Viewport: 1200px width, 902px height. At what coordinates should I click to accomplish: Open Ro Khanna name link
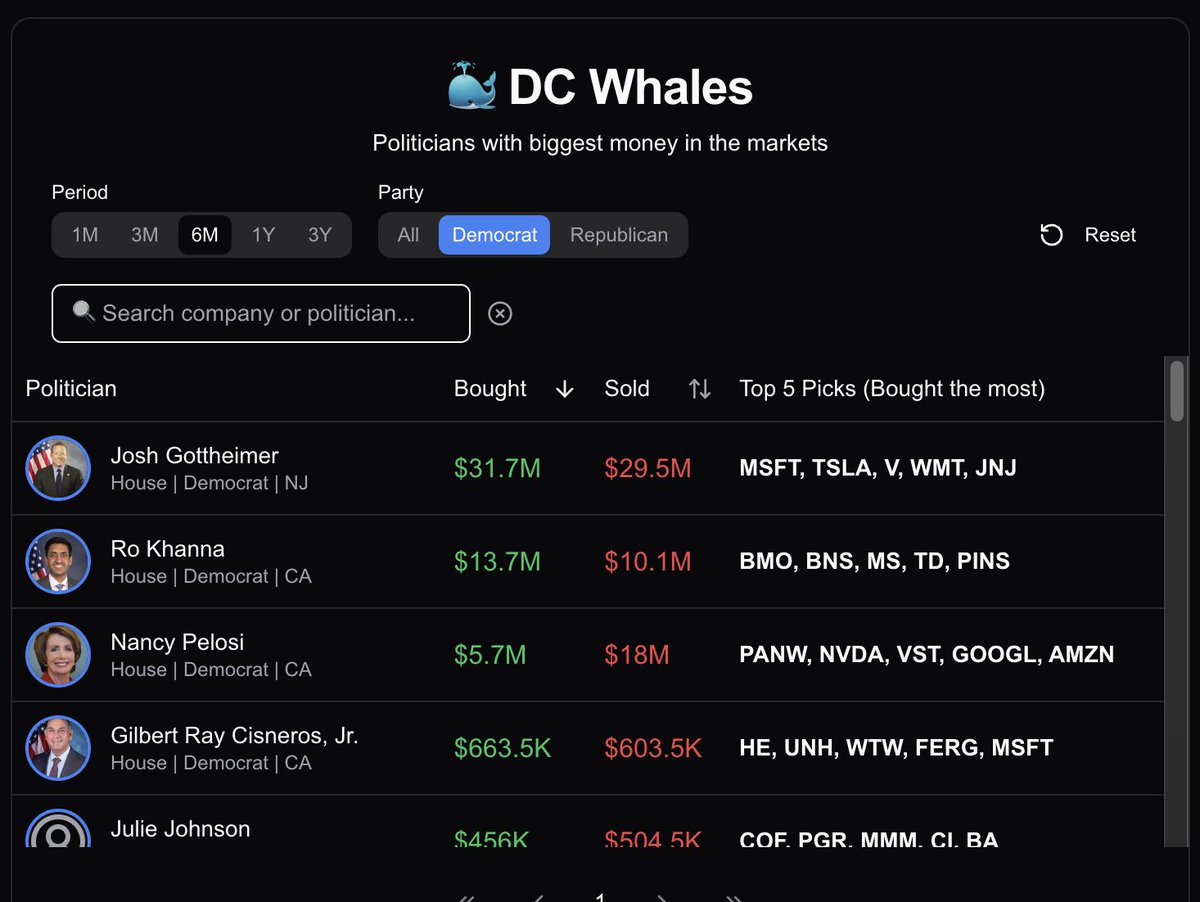click(167, 549)
